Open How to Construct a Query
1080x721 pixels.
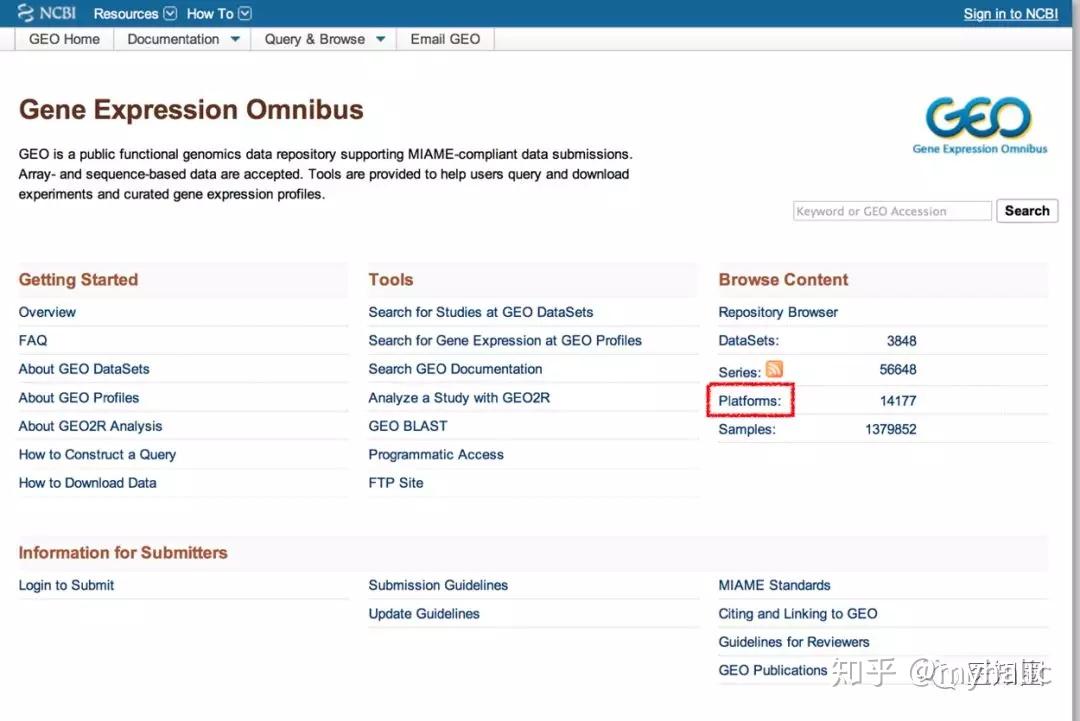[97, 454]
